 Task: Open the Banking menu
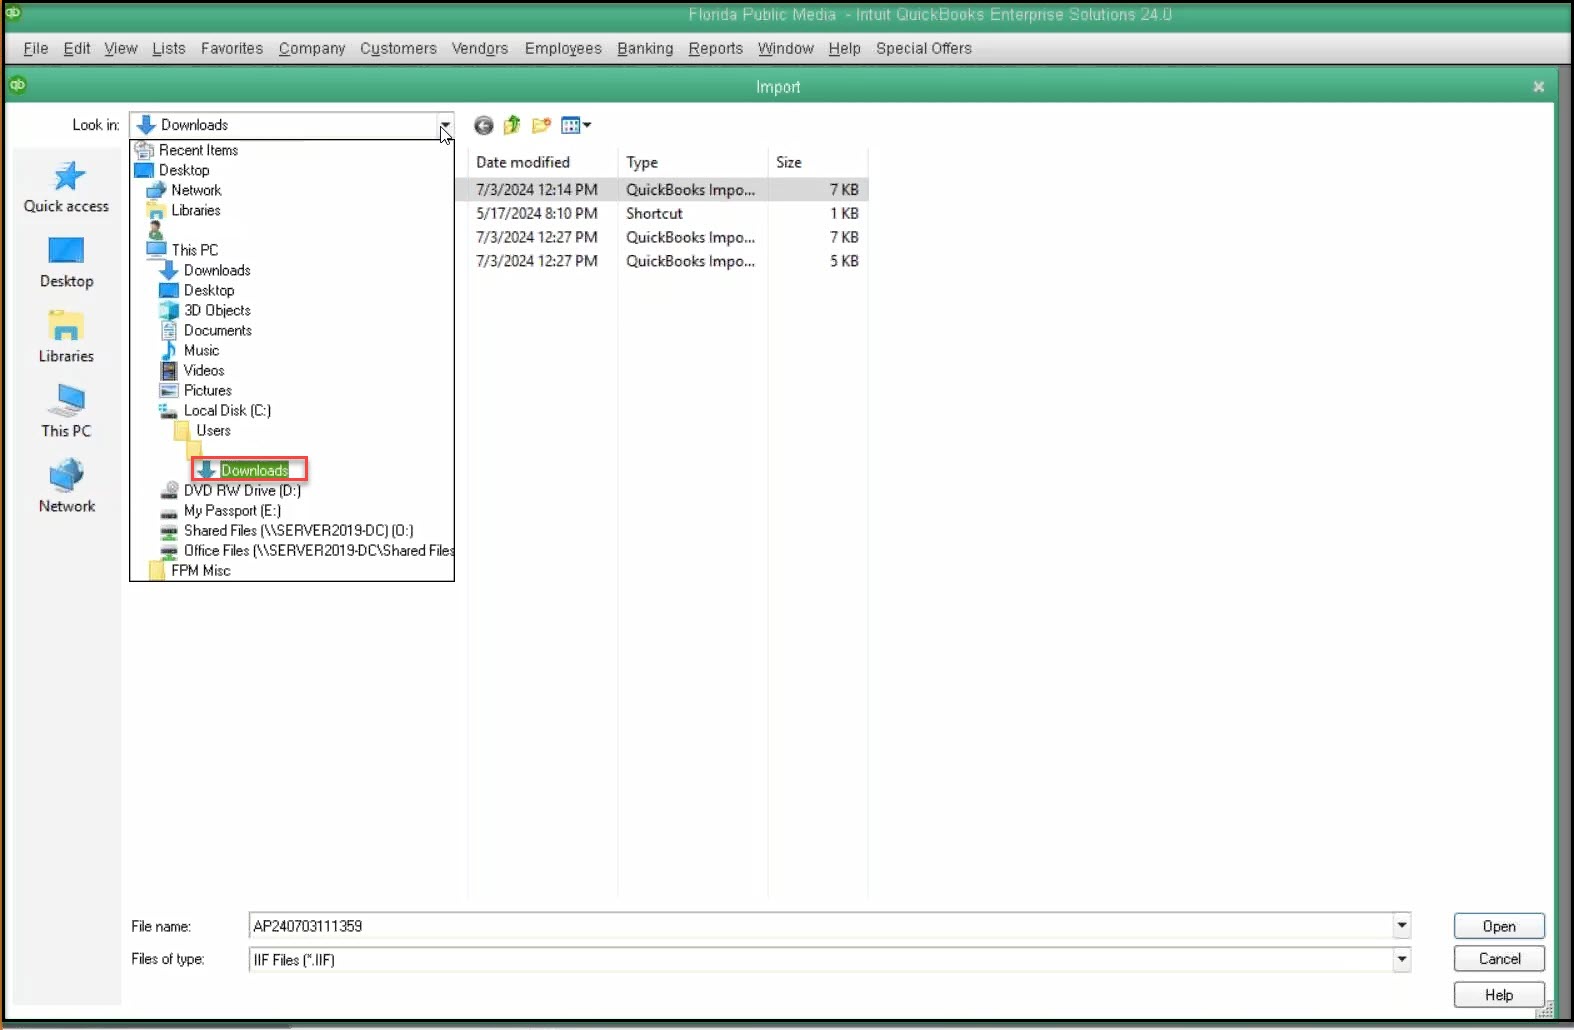tap(645, 48)
